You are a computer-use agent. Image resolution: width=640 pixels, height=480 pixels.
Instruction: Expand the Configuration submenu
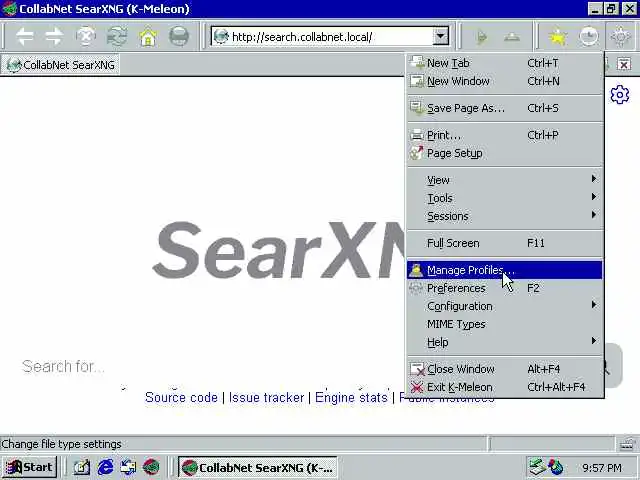(x=505, y=306)
